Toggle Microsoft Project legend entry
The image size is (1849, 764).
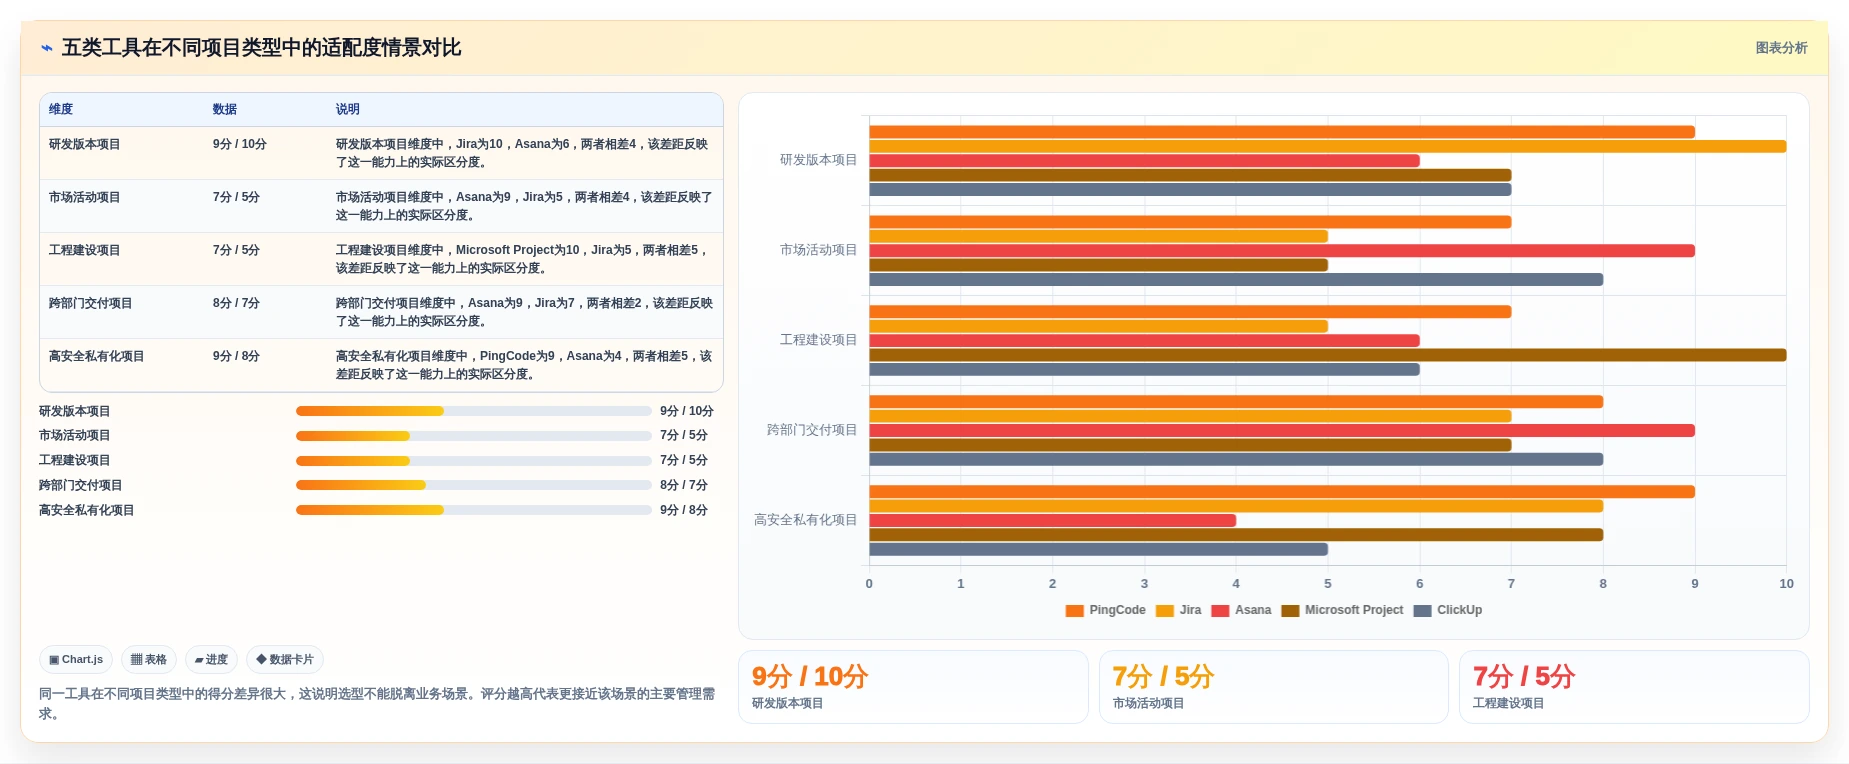(1342, 610)
